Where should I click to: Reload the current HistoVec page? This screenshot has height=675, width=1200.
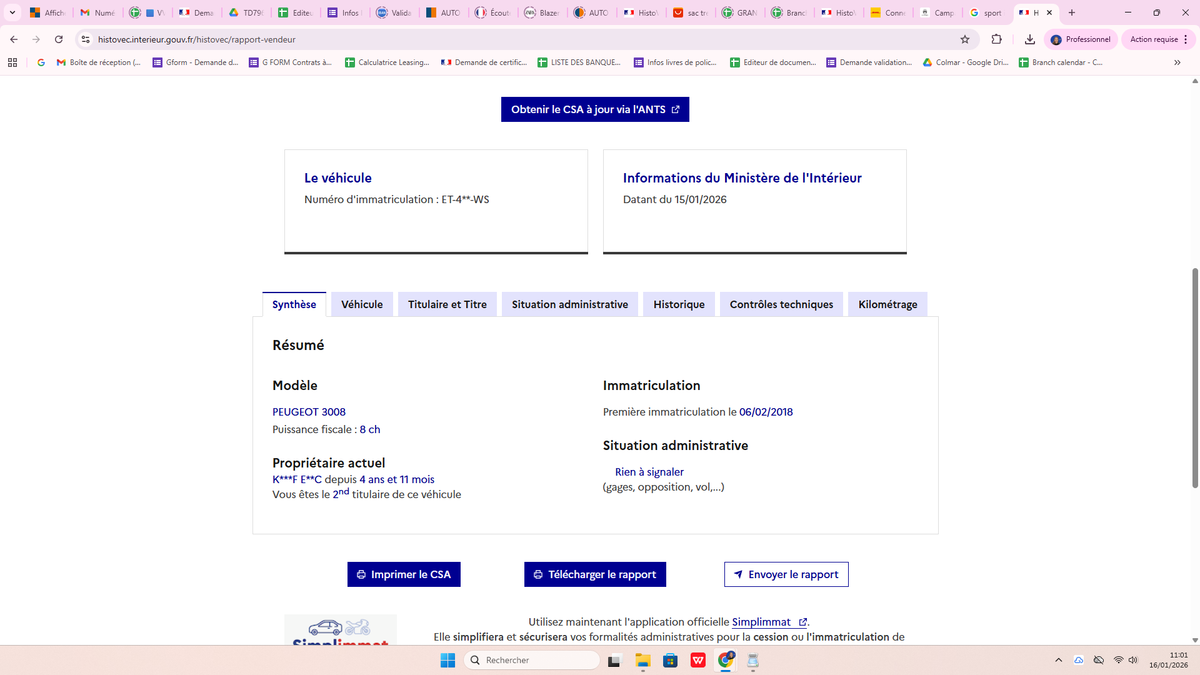click(59, 39)
